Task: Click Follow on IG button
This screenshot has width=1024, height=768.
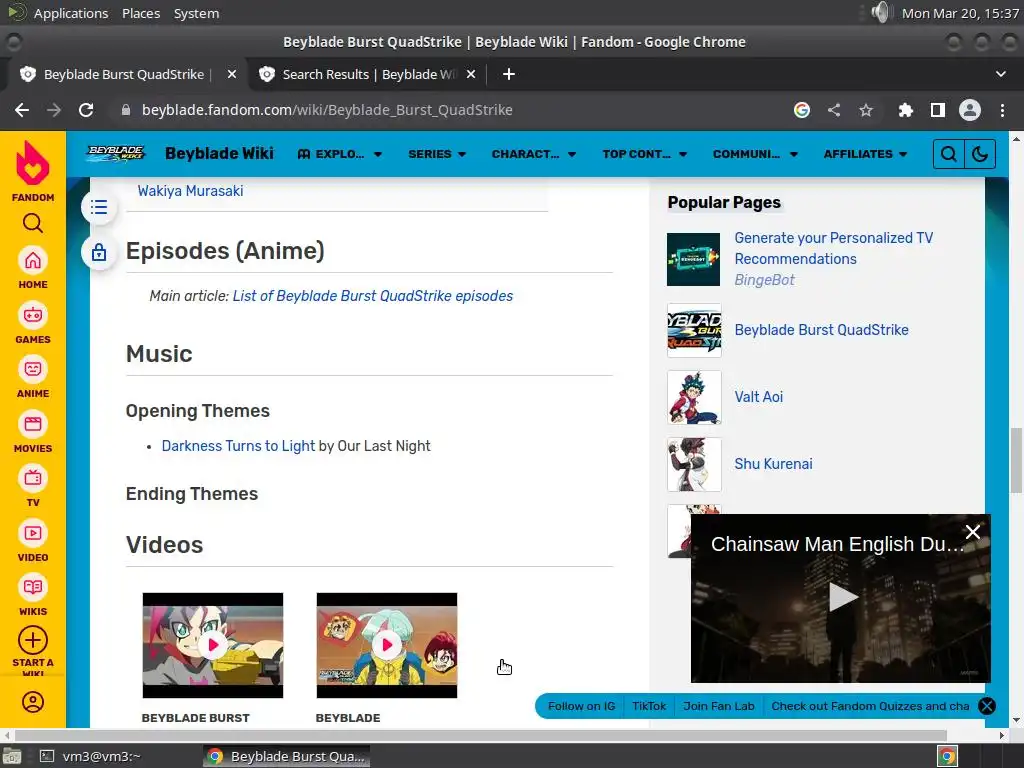Action: tap(581, 706)
